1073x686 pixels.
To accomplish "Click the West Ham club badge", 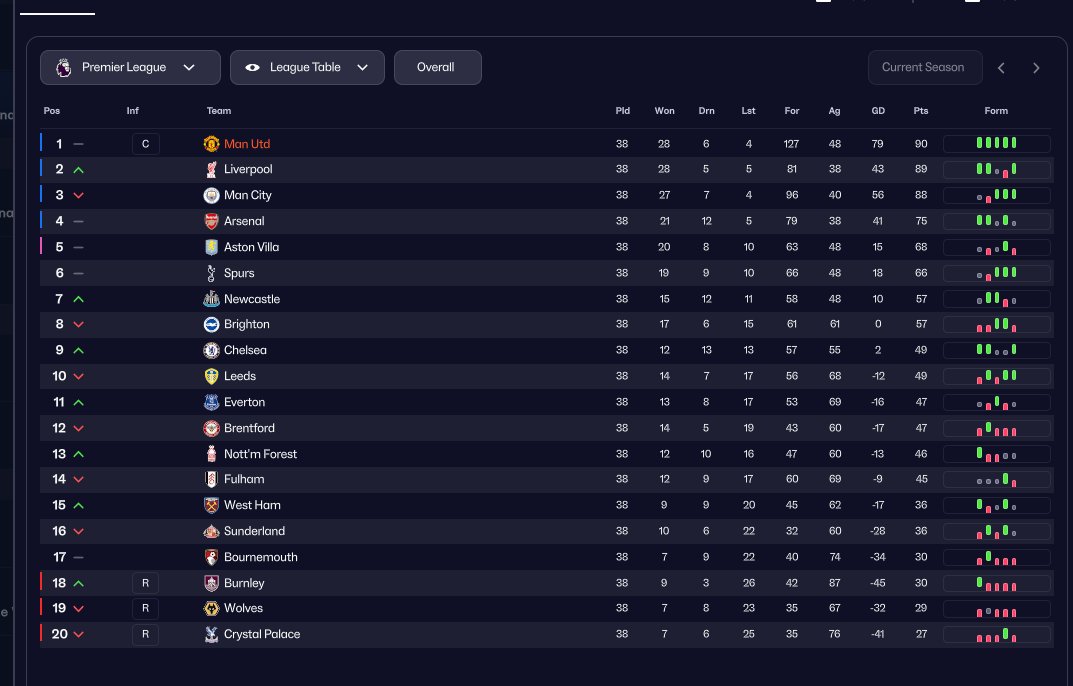I will pyautogui.click(x=211, y=505).
